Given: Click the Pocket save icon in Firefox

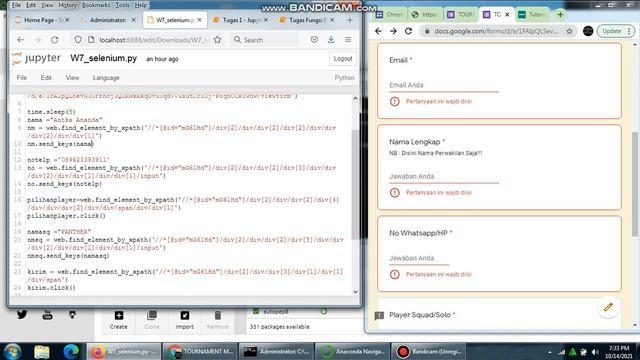Looking at the screenshot, I should 314,40.
